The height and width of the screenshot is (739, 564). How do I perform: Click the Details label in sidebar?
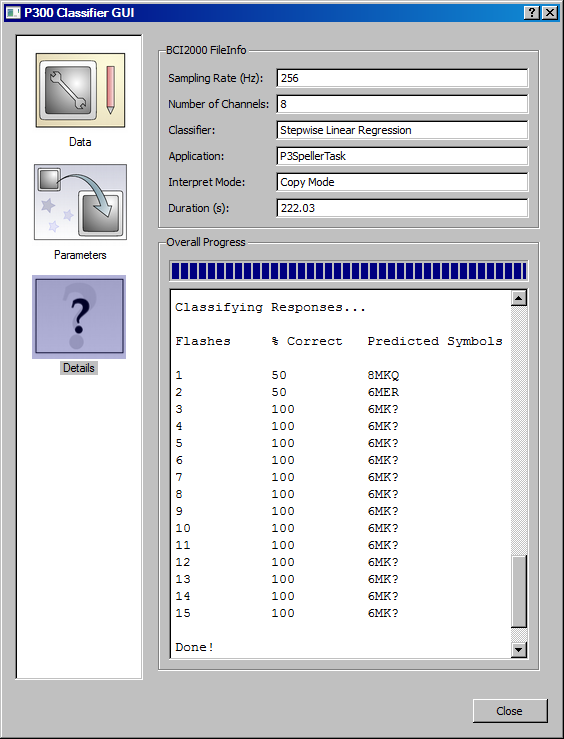point(79,368)
